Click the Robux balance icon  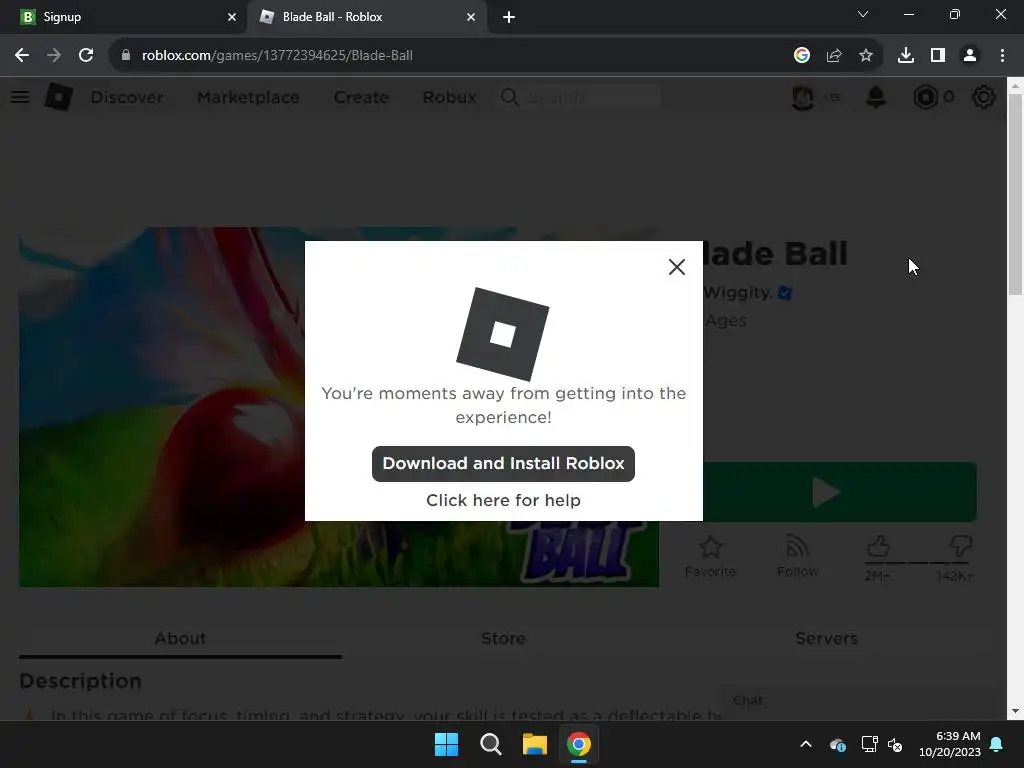coord(925,97)
